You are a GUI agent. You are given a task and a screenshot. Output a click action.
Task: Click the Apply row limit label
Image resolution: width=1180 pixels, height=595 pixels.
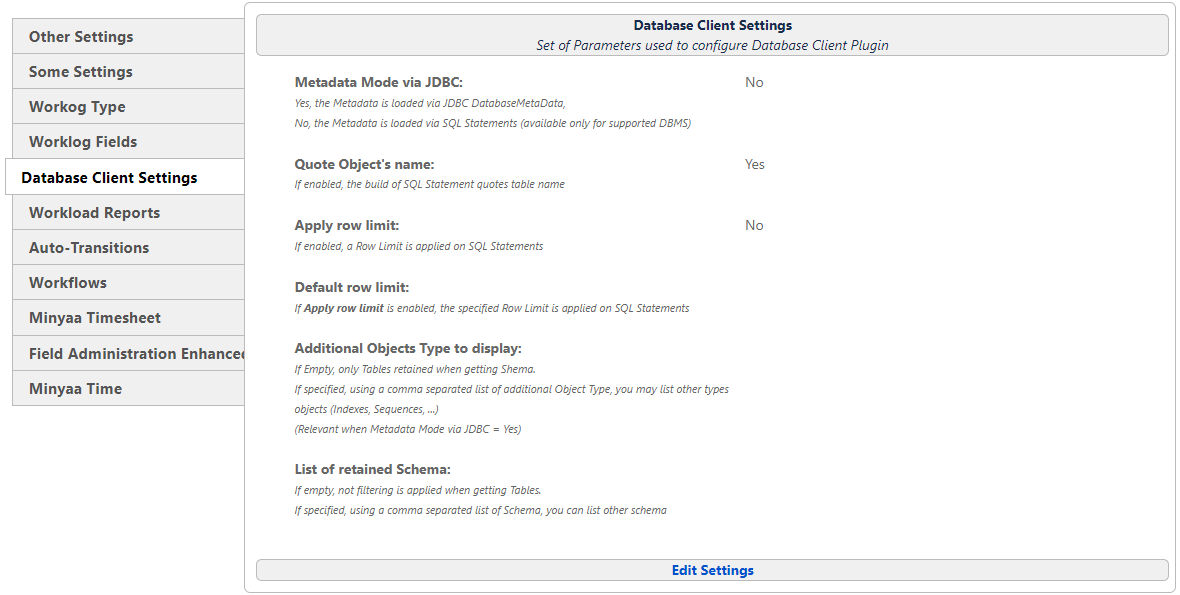(x=346, y=226)
